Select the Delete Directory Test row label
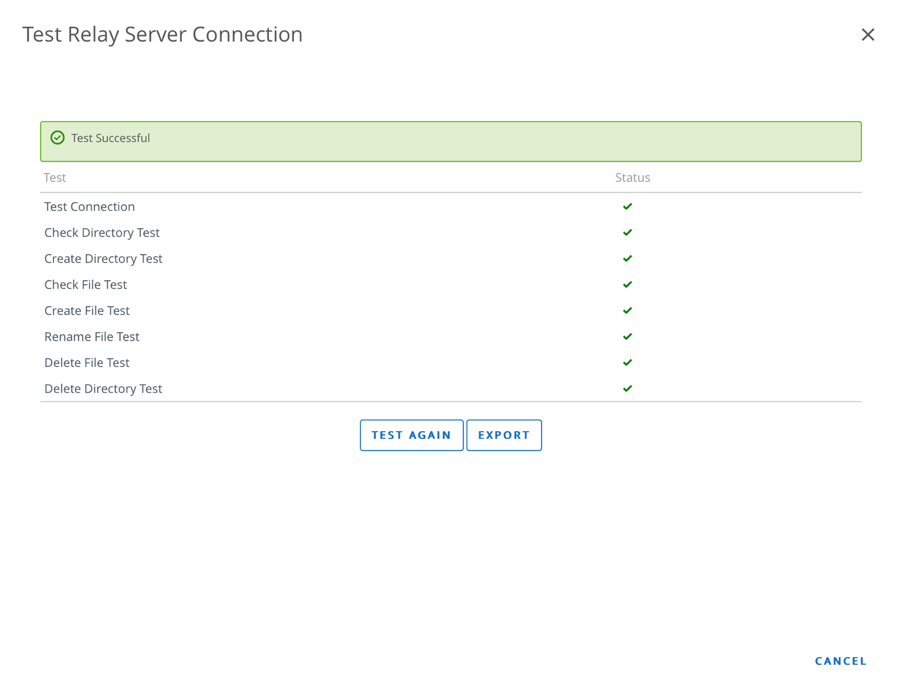 pyautogui.click(x=103, y=389)
